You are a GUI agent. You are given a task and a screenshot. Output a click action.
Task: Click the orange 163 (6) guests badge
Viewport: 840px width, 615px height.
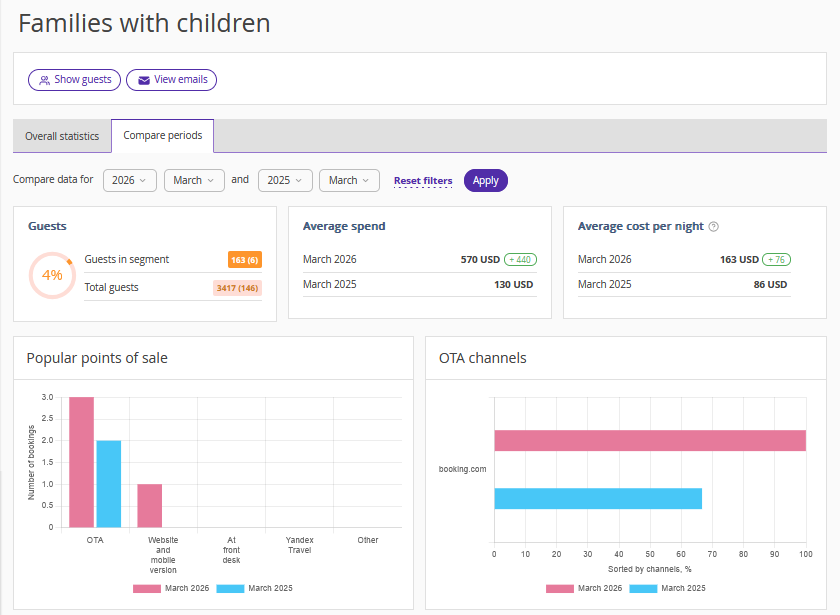[245, 260]
